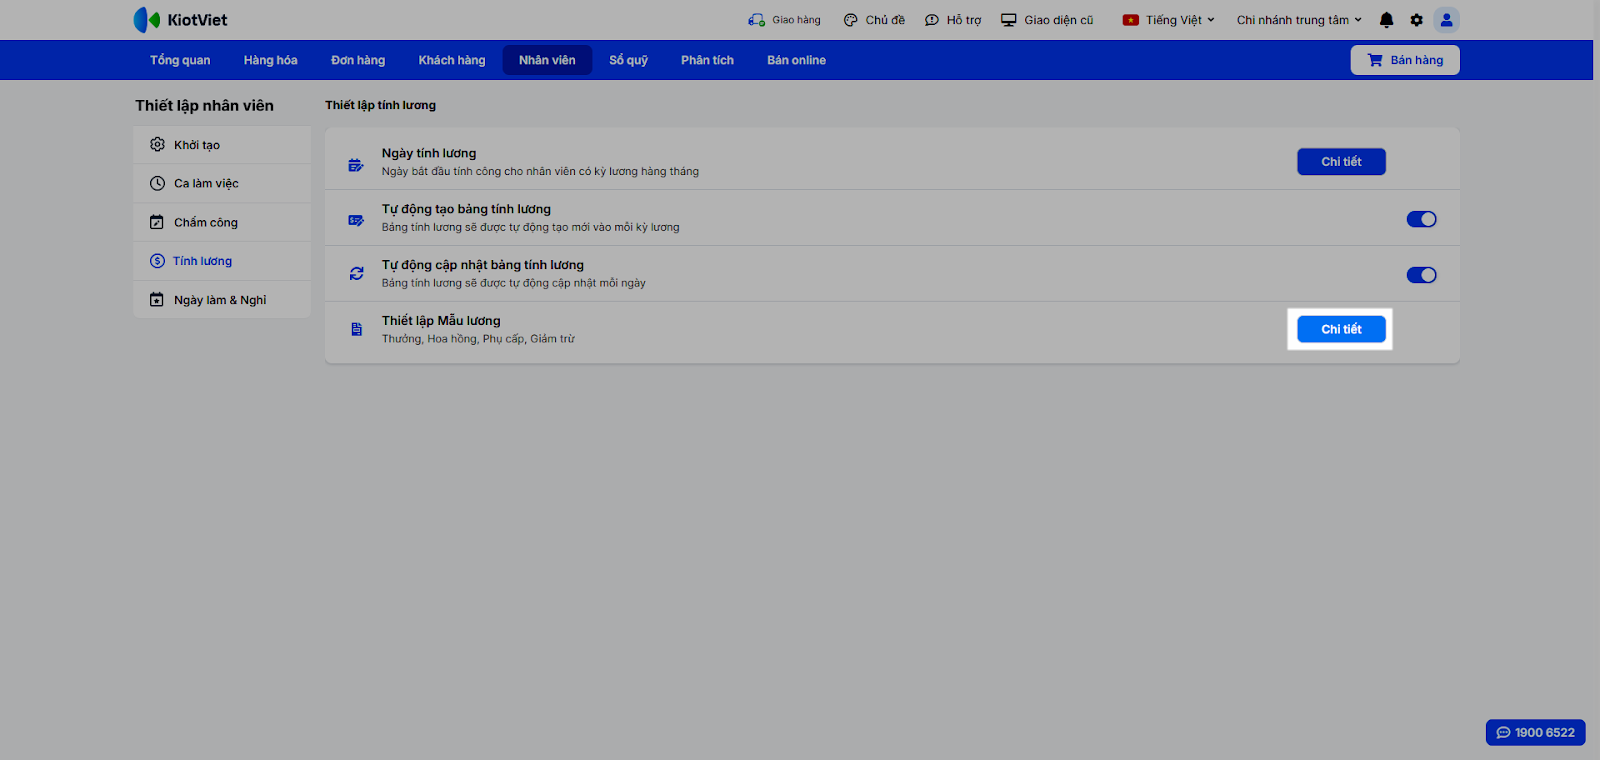Click the Ngày tính lương title
Screen dimensions: 1600x760
(x=429, y=153)
